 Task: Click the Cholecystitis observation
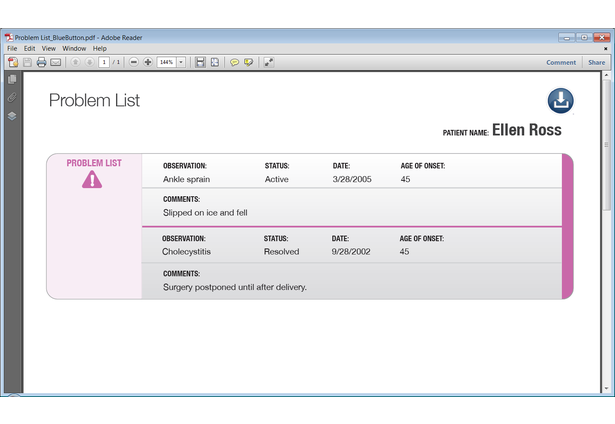pos(186,251)
